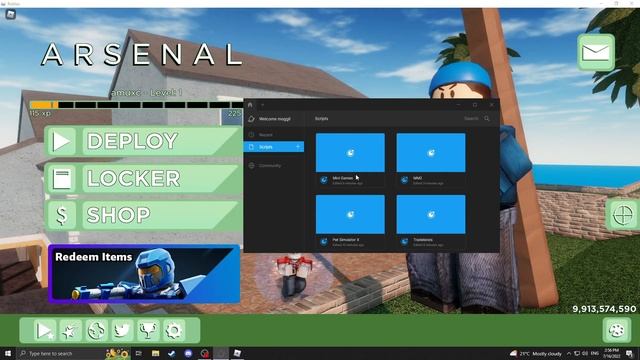Click the small icon beside MM2 label
This screenshot has width=640, height=360.
pyautogui.click(x=404, y=180)
